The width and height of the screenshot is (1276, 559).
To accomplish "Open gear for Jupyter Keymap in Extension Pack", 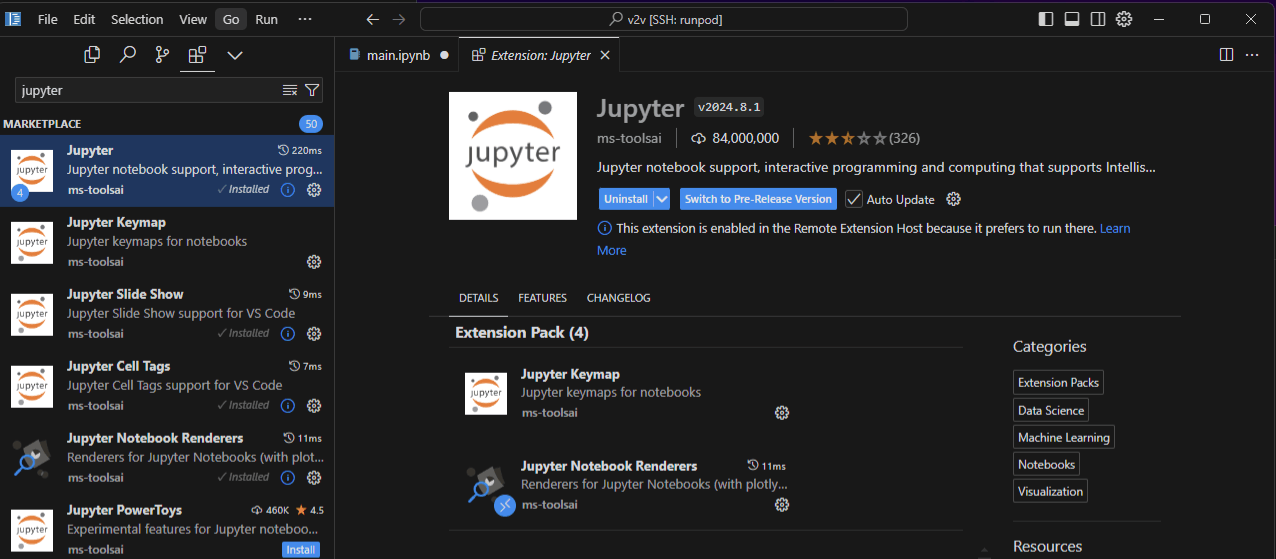I will (782, 413).
